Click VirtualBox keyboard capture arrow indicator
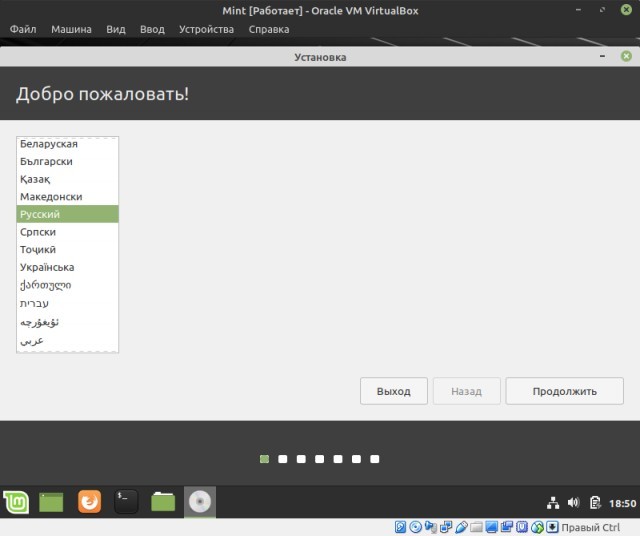The width and height of the screenshot is (640, 536). (x=552, y=527)
